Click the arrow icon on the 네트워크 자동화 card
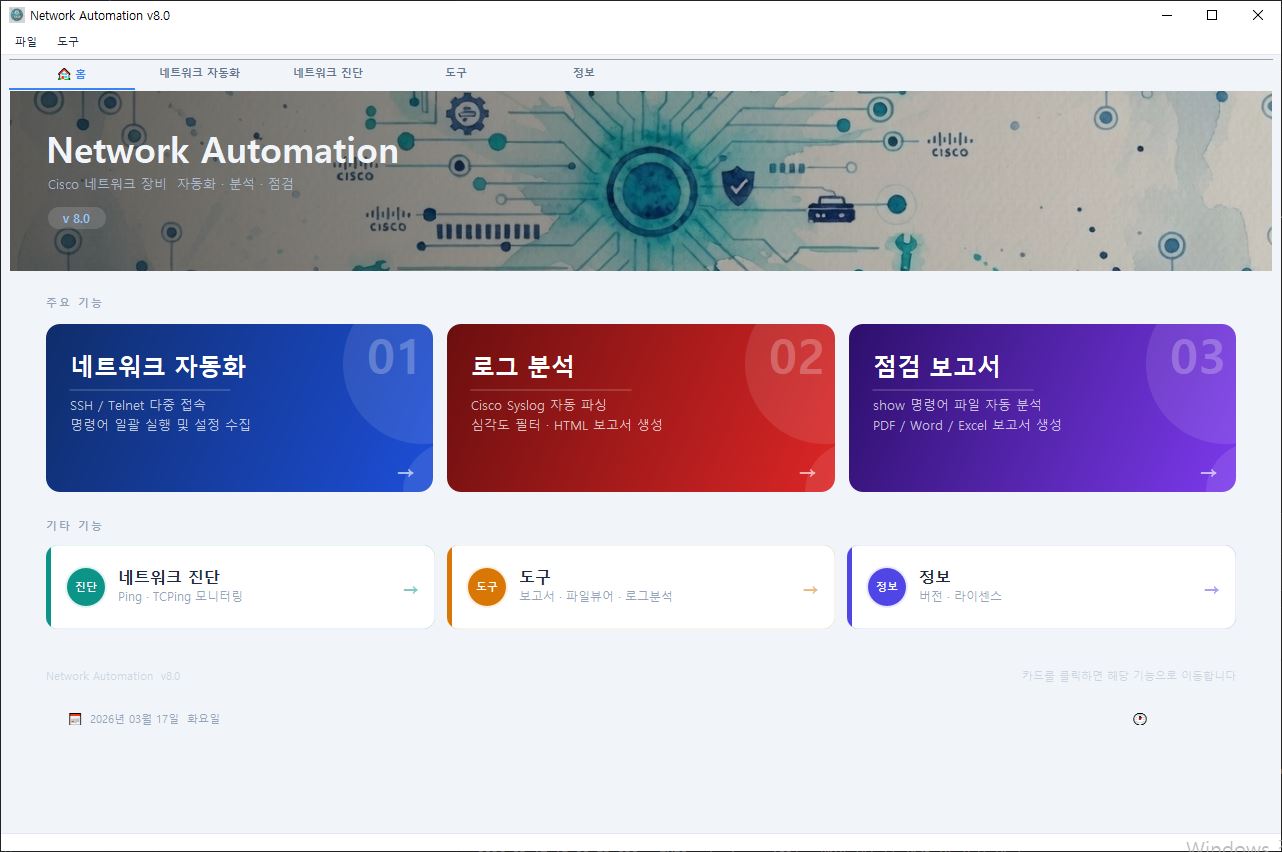This screenshot has width=1282, height=852. pyautogui.click(x=406, y=472)
